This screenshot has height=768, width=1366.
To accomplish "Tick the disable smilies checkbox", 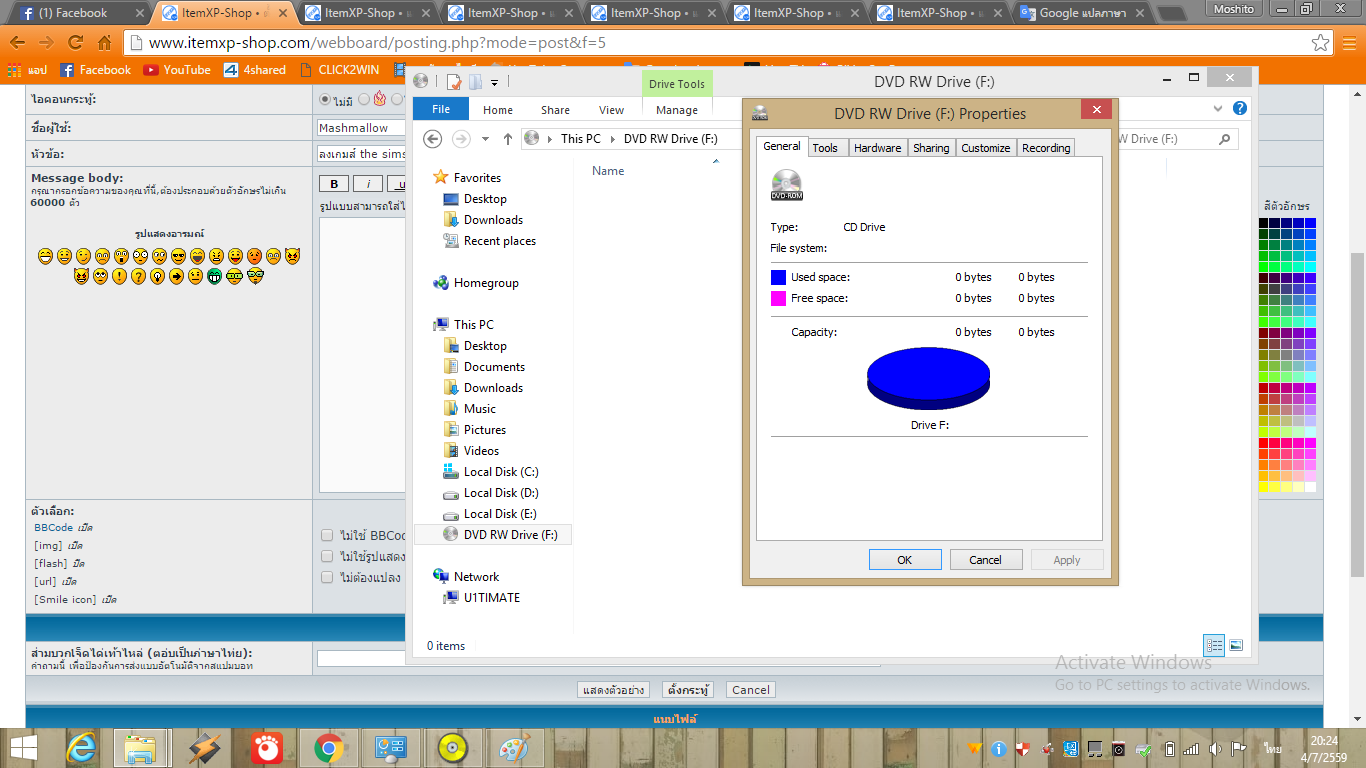I will (x=327, y=556).
